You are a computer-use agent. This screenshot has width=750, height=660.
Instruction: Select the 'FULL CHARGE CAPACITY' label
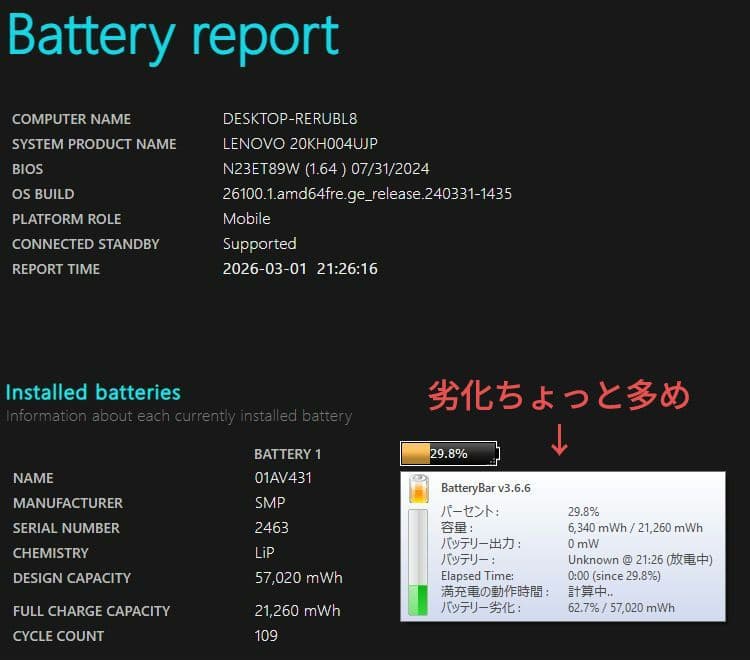click(91, 611)
